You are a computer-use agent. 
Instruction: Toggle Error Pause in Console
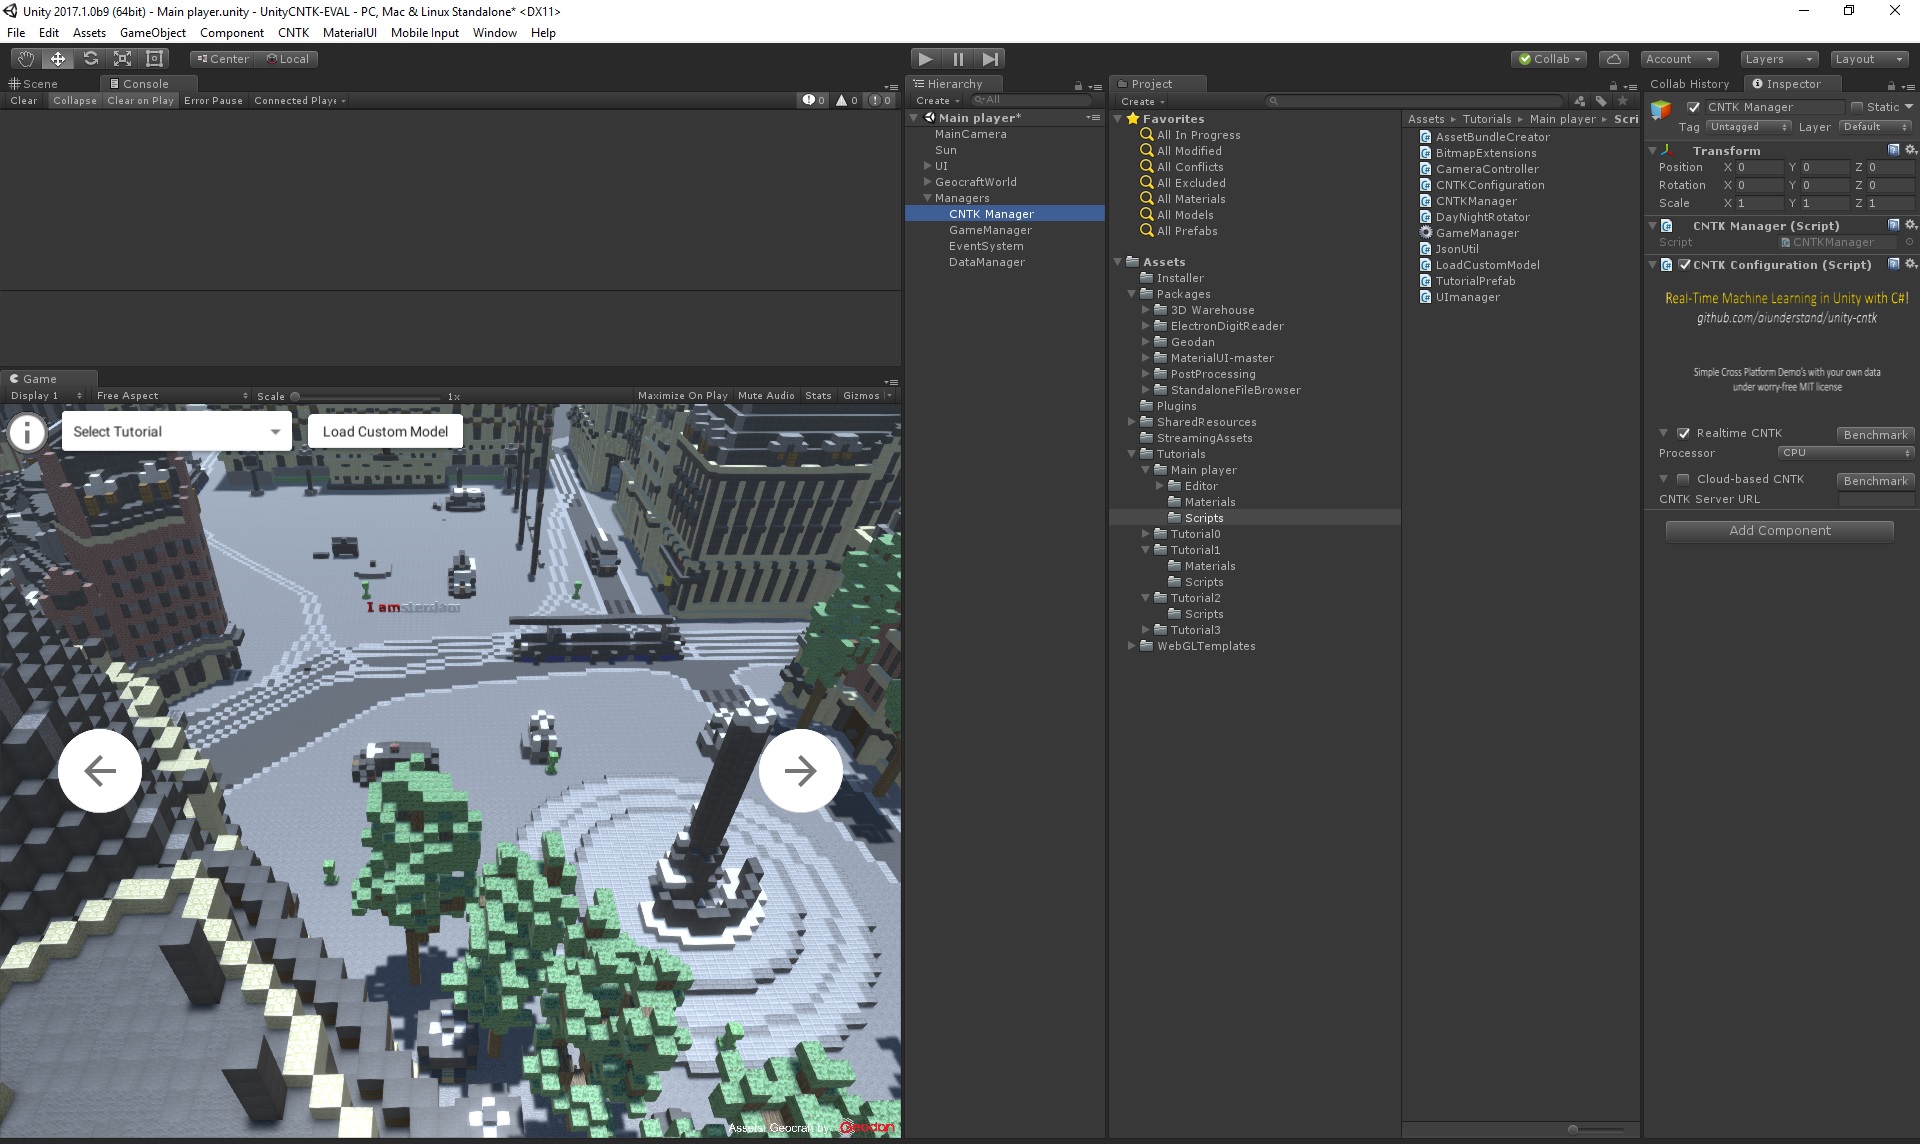(x=214, y=100)
